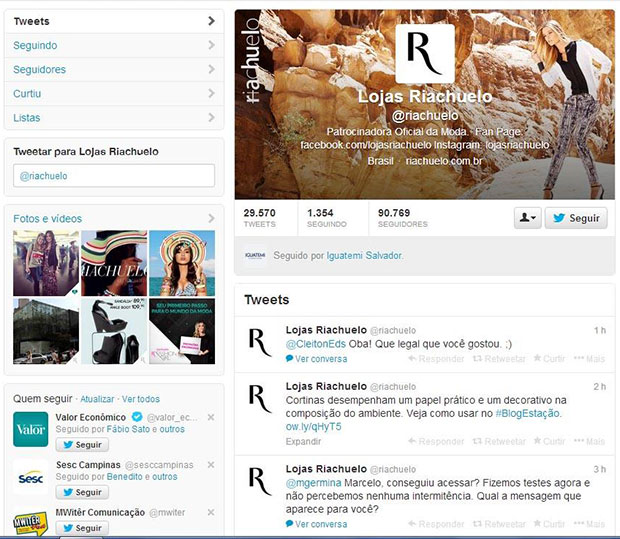Follow Lojas Riachuelo with the Seguir button
The width and height of the screenshot is (620, 539).
point(576,217)
